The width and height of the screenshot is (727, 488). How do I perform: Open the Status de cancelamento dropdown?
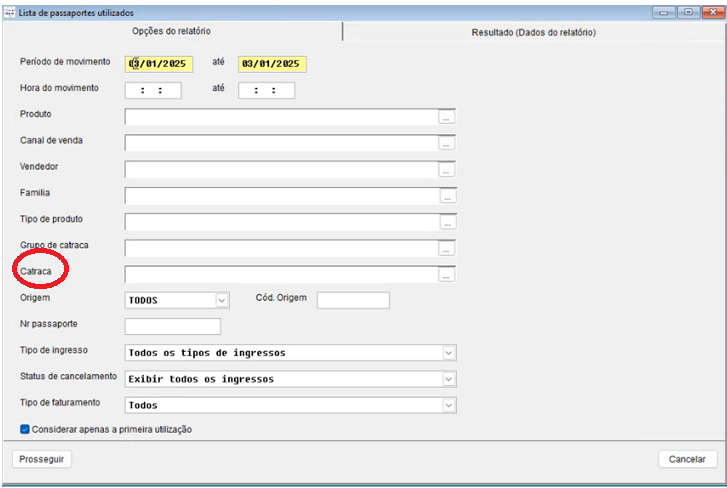[449, 379]
